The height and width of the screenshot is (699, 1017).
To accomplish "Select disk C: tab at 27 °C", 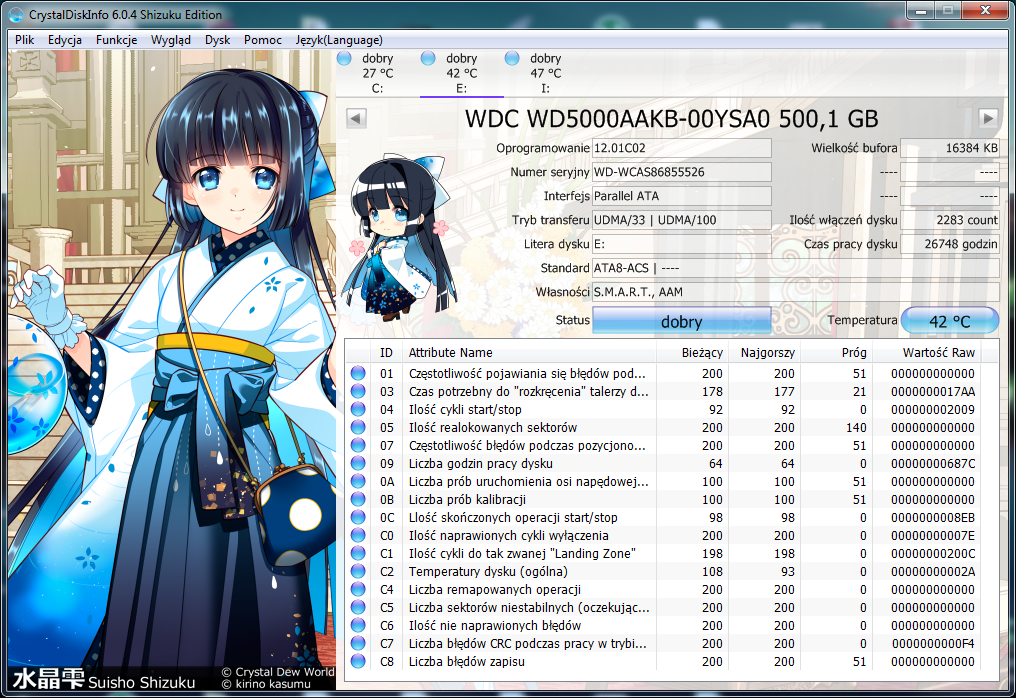I will click(377, 73).
